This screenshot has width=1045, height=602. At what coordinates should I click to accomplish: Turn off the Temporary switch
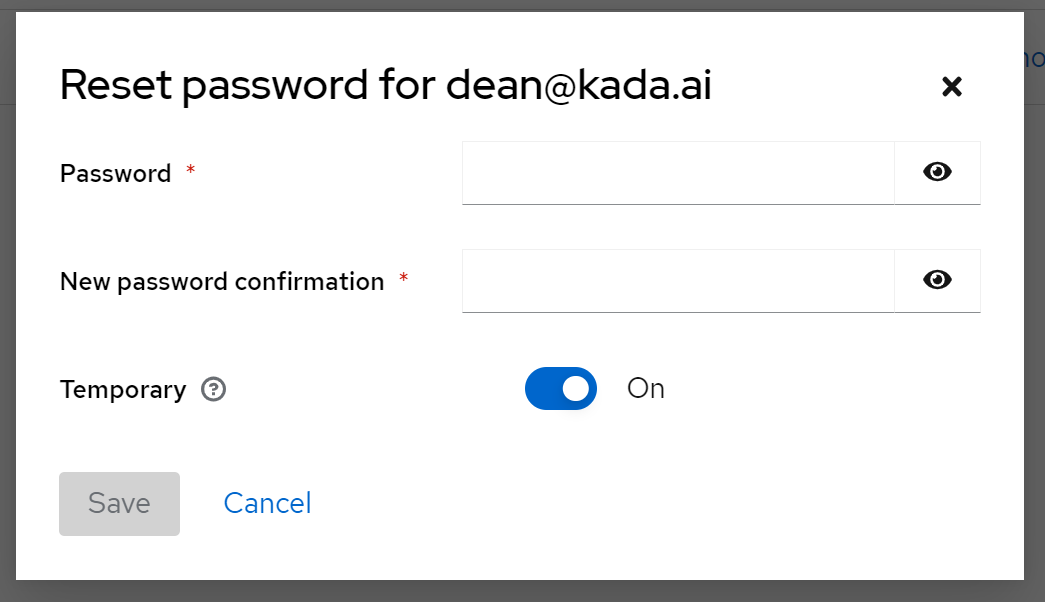click(x=561, y=389)
